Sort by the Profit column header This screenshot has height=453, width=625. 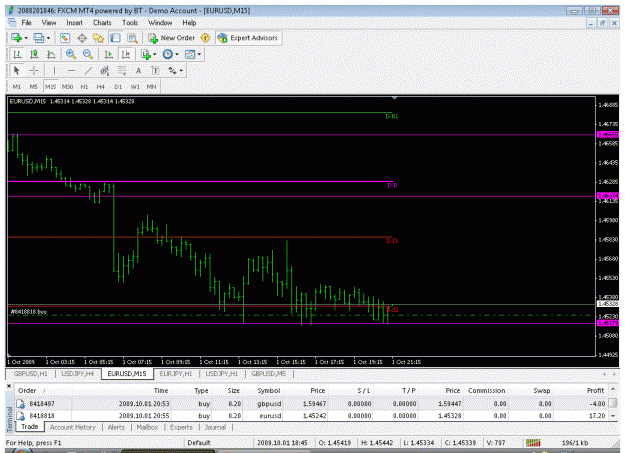(596, 390)
